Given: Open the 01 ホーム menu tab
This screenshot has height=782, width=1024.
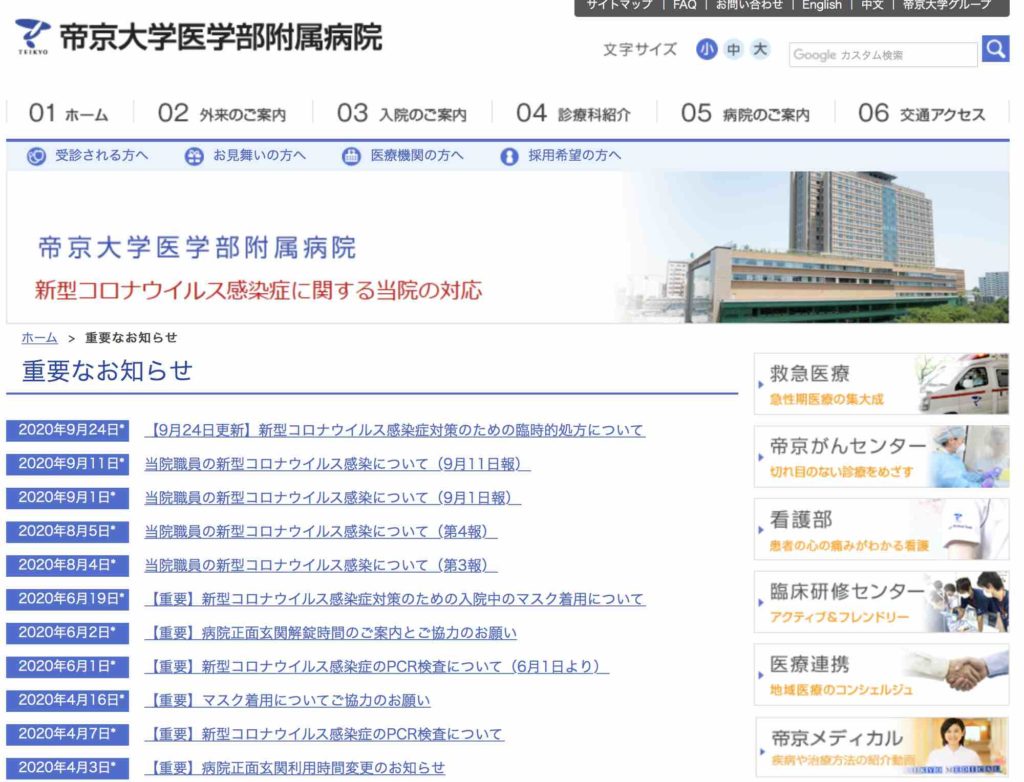Looking at the screenshot, I should pos(69,113).
